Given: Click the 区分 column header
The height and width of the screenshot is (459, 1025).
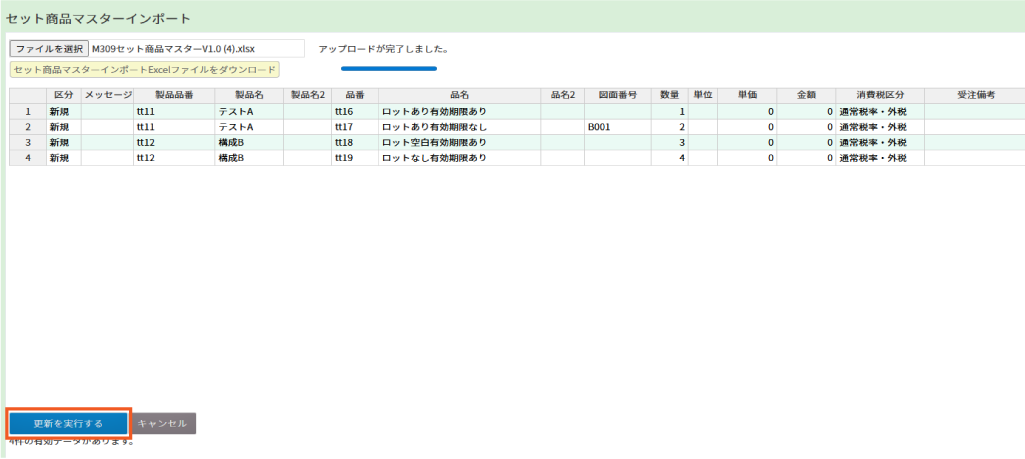Looking at the screenshot, I should pos(63,95).
